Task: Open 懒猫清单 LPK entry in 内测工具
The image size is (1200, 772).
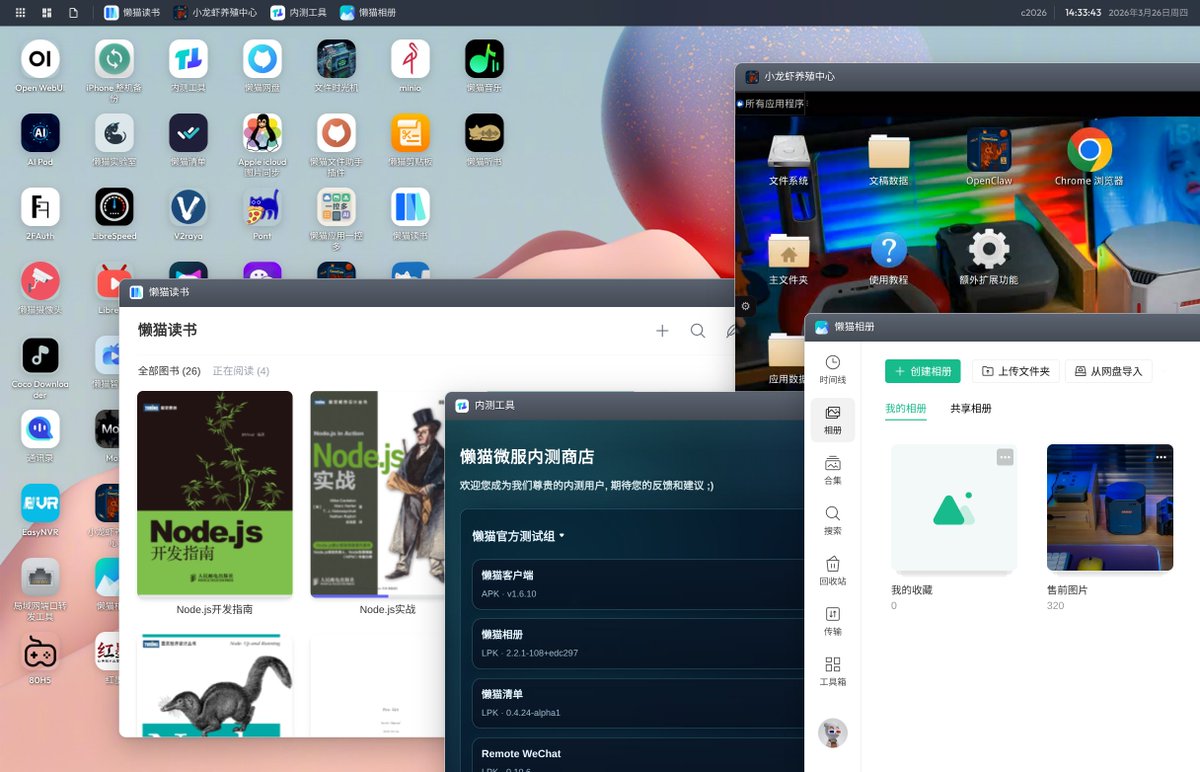Action: 640,703
